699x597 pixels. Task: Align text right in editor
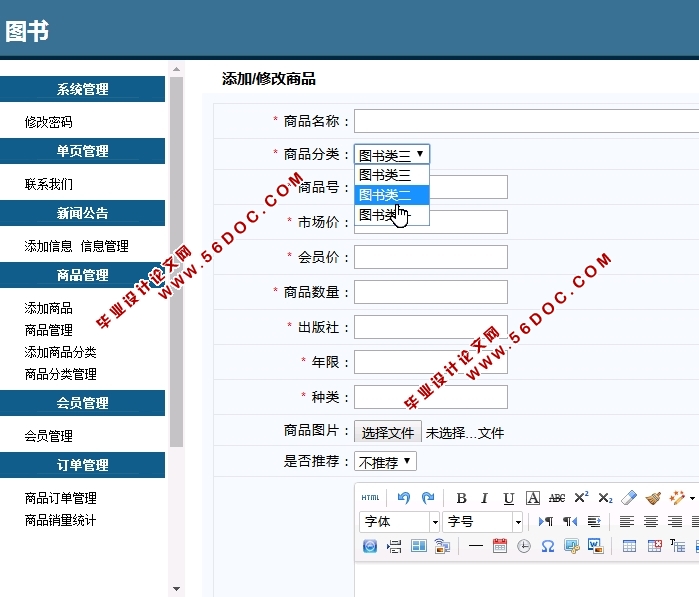click(675, 521)
